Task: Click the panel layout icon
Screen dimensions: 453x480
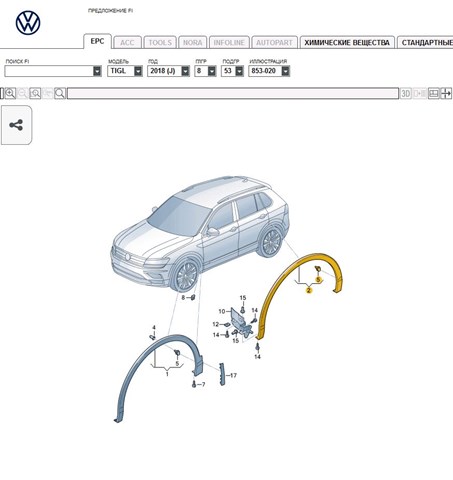Action: coord(433,93)
